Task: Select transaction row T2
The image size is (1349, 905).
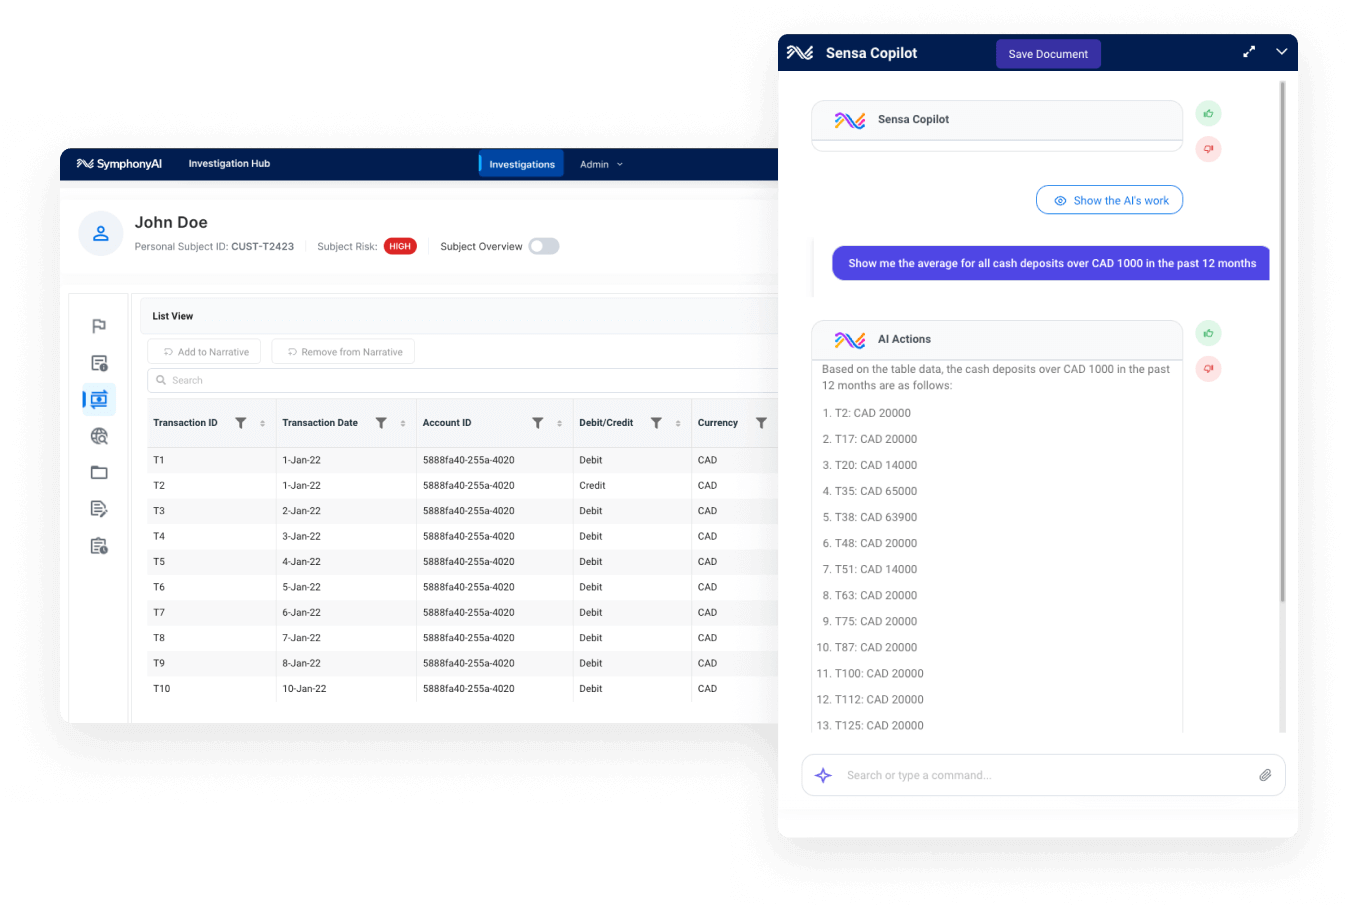Action: pyautogui.click(x=463, y=485)
